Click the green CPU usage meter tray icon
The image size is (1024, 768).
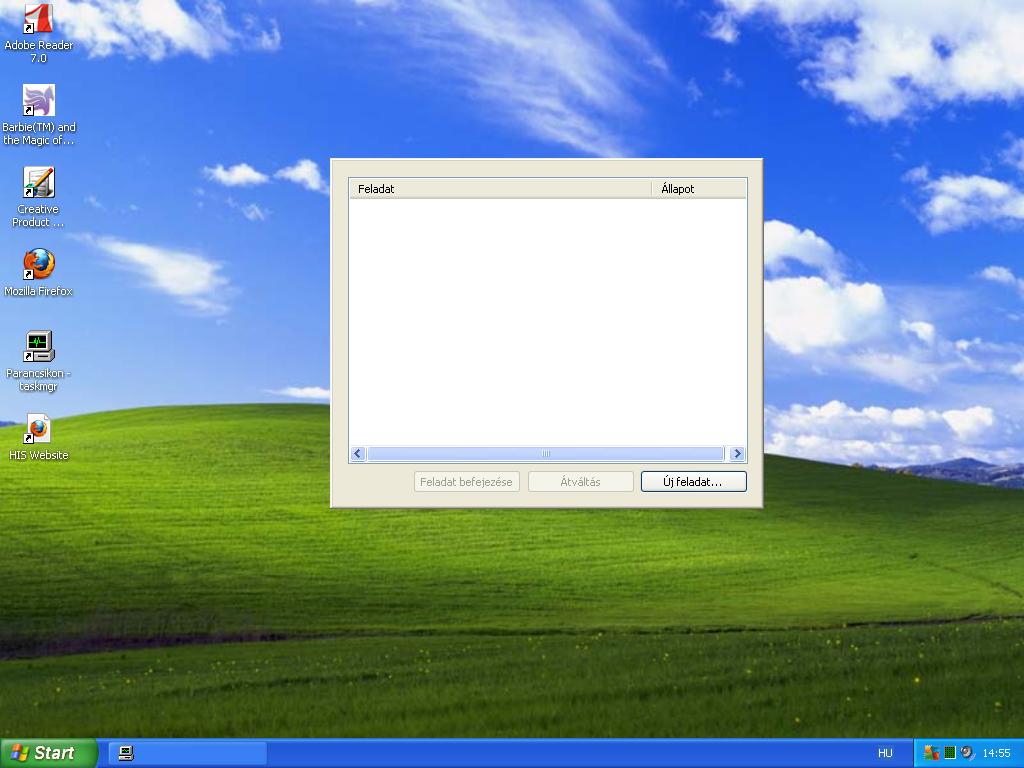[x=950, y=753]
